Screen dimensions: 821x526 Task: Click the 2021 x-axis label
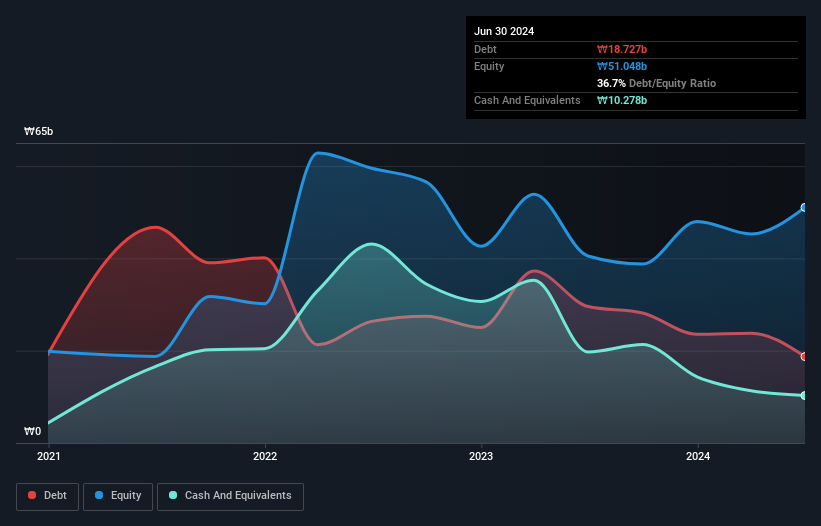(49, 456)
